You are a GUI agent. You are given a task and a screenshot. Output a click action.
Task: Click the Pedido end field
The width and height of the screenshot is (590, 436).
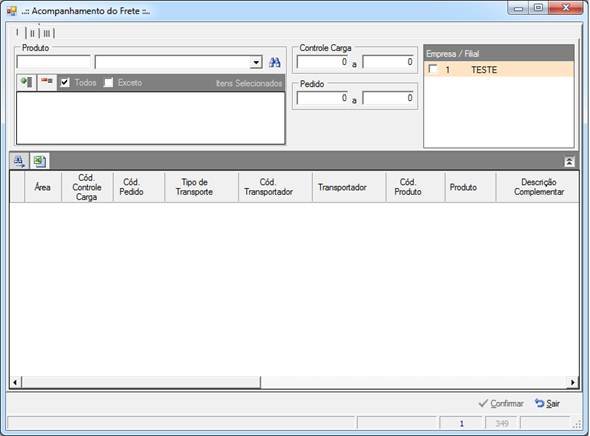(x=389, y=98)
